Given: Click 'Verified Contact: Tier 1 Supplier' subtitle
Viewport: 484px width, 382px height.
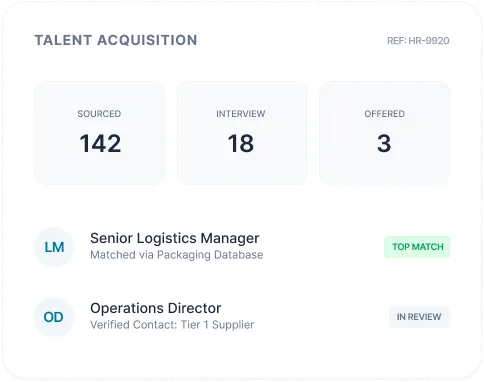Looking at the screenshot, I should coord(172,325).
